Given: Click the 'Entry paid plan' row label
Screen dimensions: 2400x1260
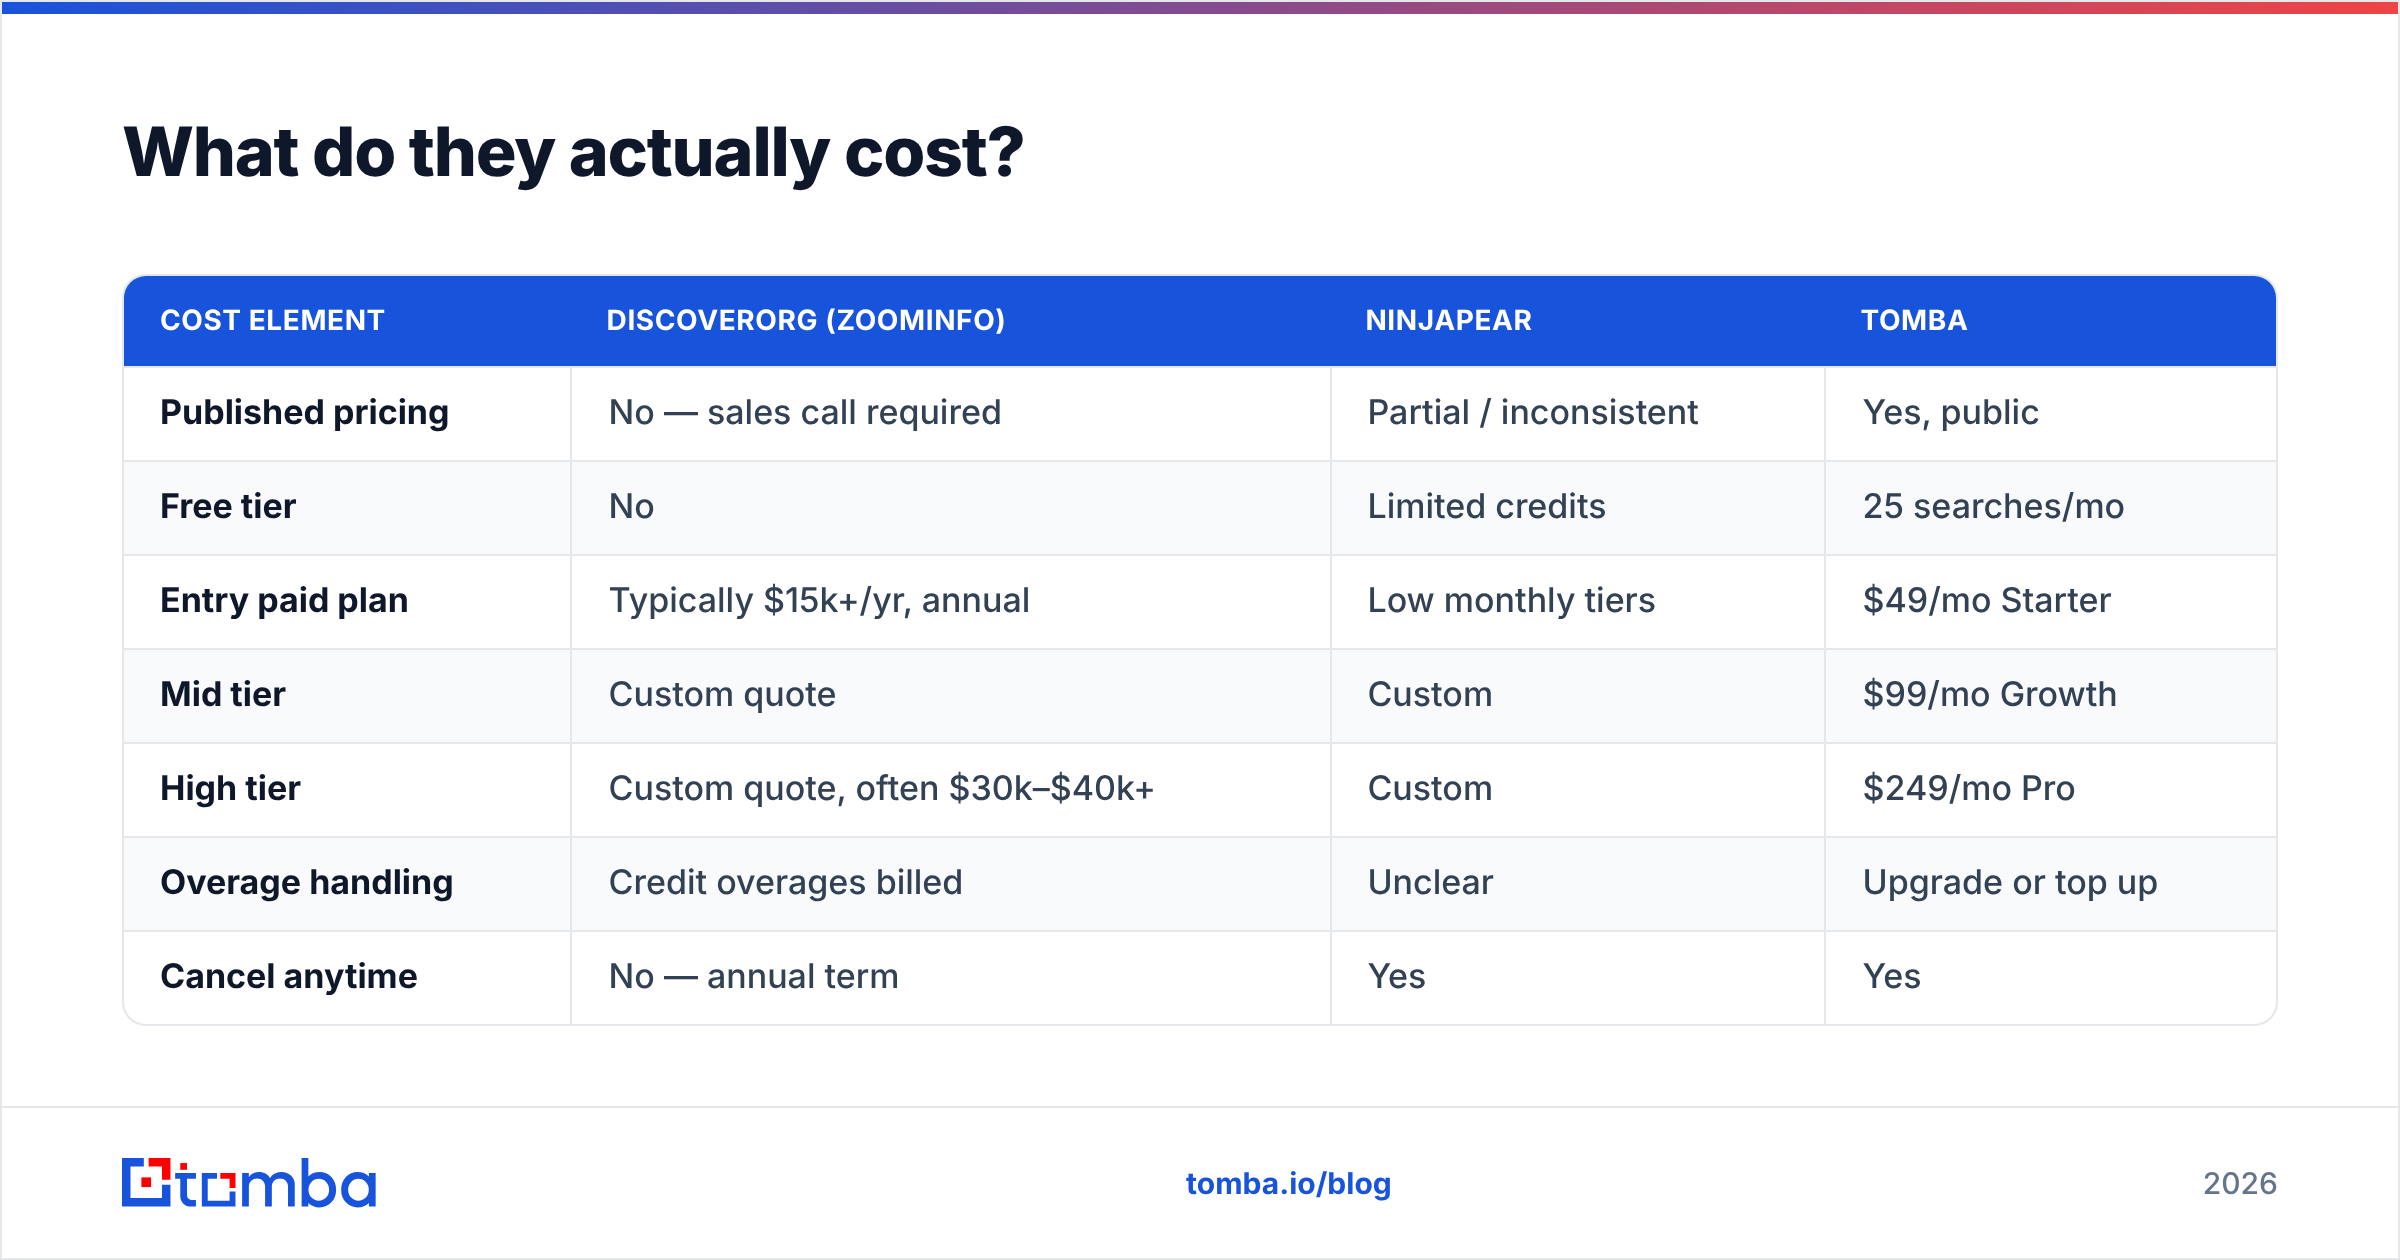Looking at the screenshot, I should click(x=284, y=601).
